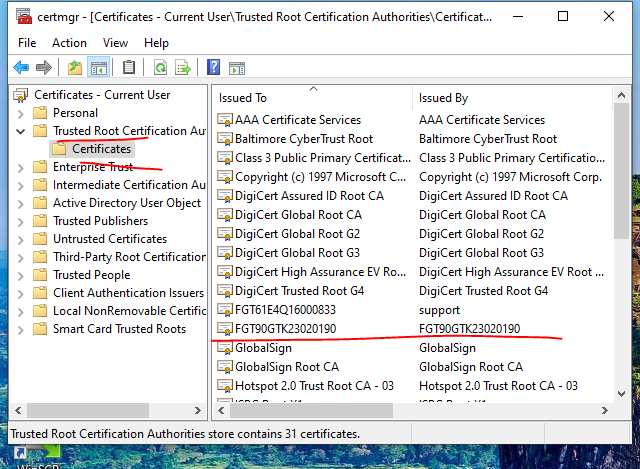
Task: Click certificate list horizontal scrollbar right arrow
Action: (604, 410)
